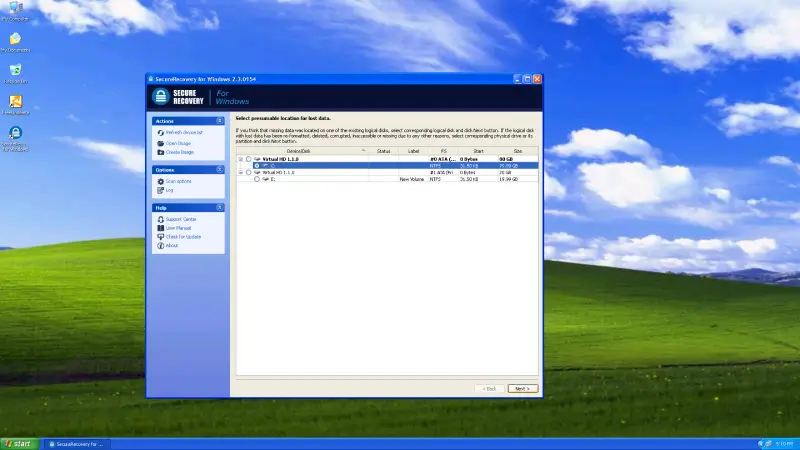This screenshot has height=450, width=800.
Task: Click the Create Image icon
Action: [160, 152]
